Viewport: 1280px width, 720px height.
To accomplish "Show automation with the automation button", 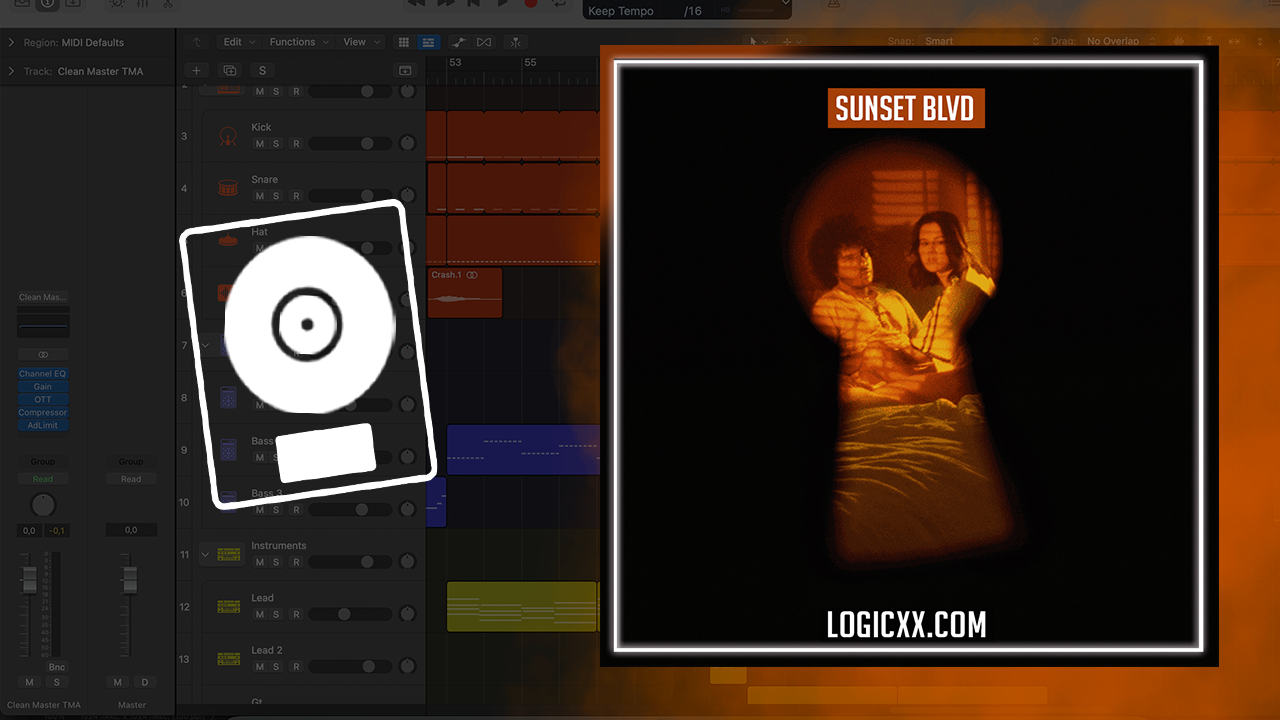I will [459, 42].
